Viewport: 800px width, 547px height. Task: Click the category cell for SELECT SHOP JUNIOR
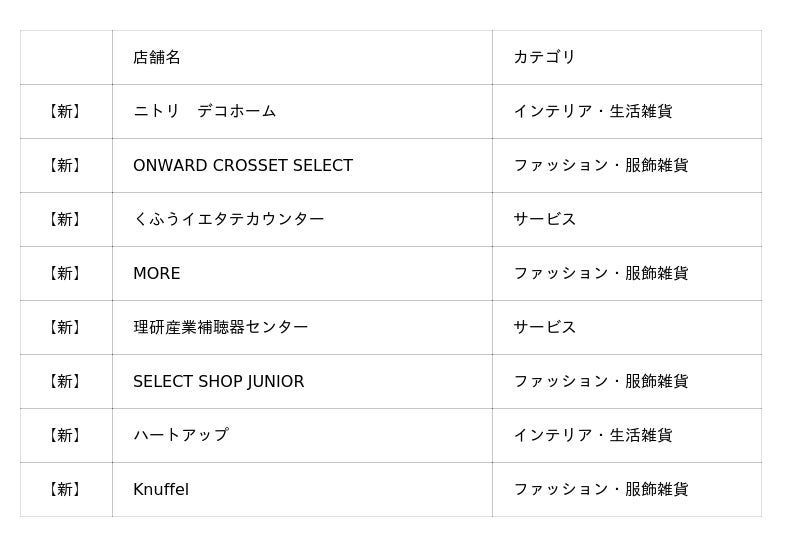(600, 381)
